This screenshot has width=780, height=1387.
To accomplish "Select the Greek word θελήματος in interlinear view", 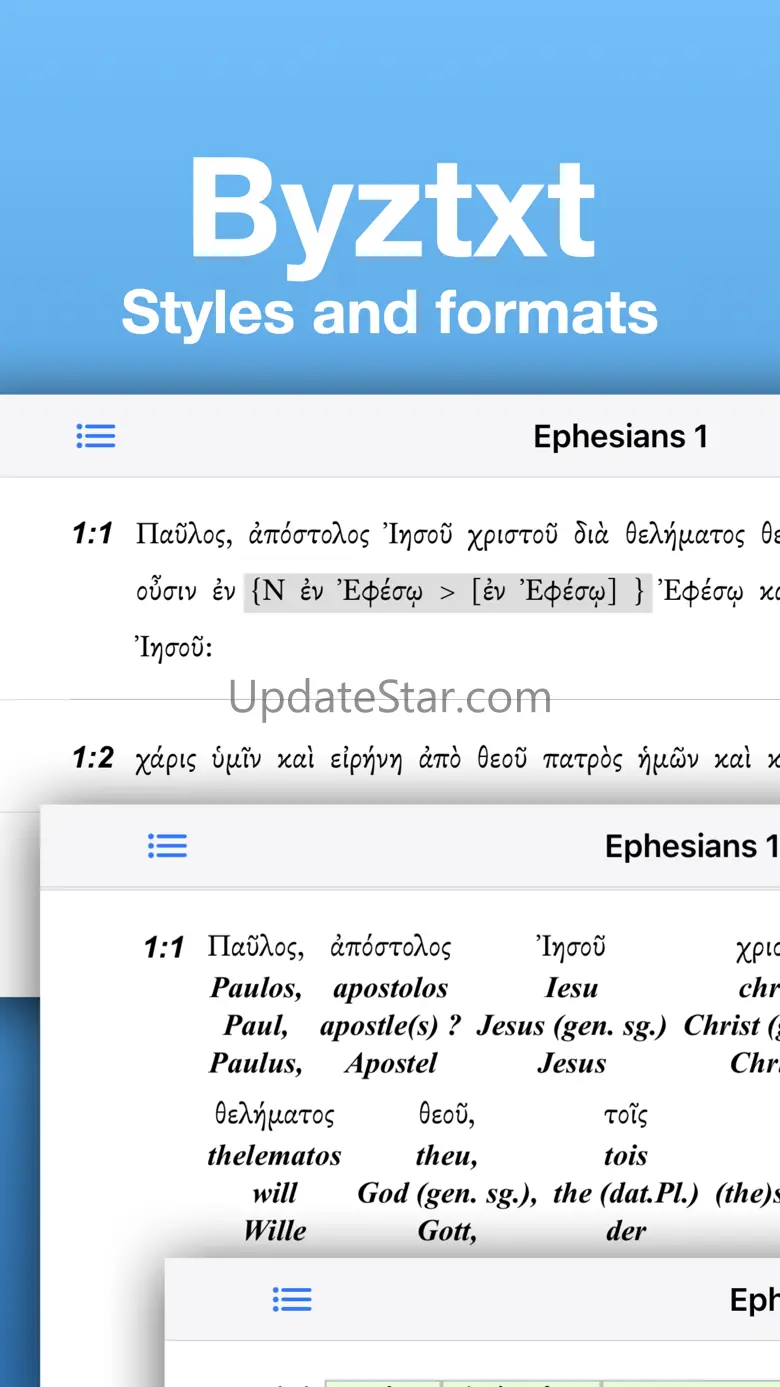I will [x=274, y=1114].
